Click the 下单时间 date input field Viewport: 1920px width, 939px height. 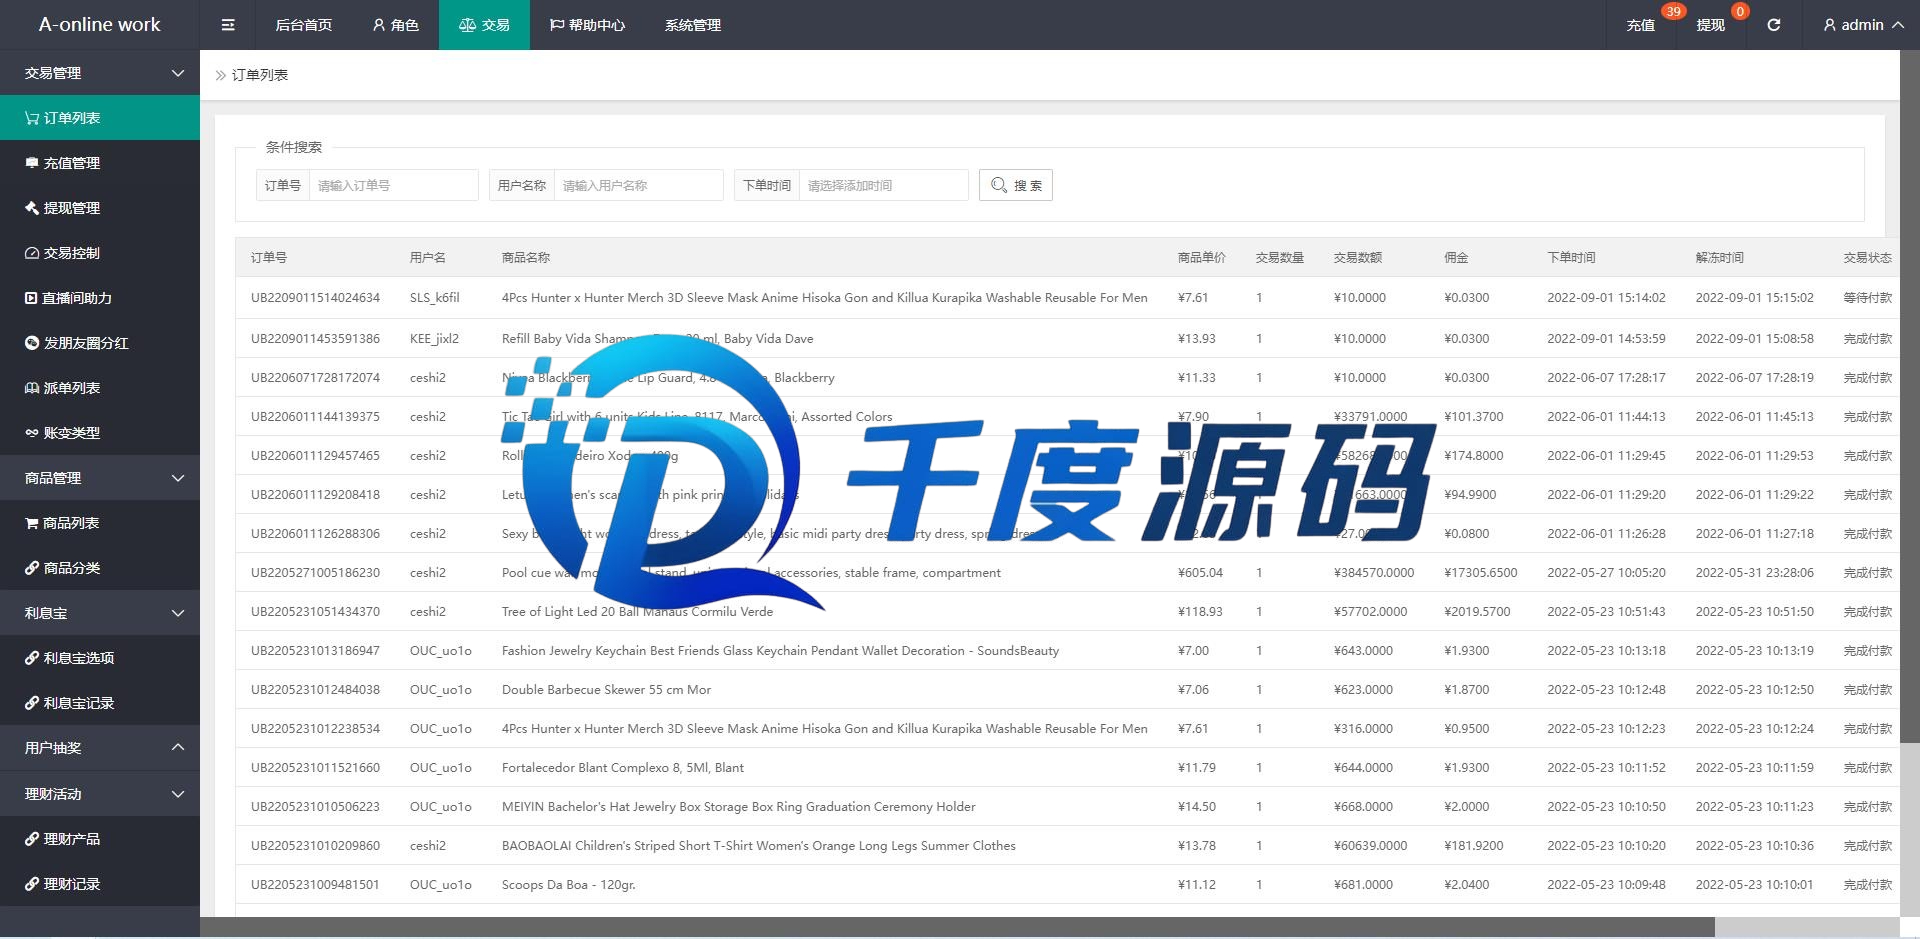click(x=884, y=185)
